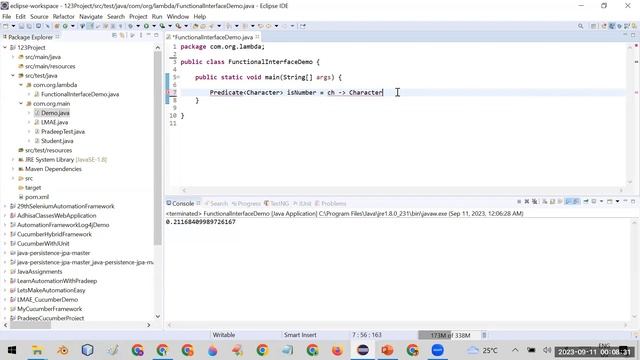
Task: Run garbage collector trash icon
Action: [x=484, y=335]
